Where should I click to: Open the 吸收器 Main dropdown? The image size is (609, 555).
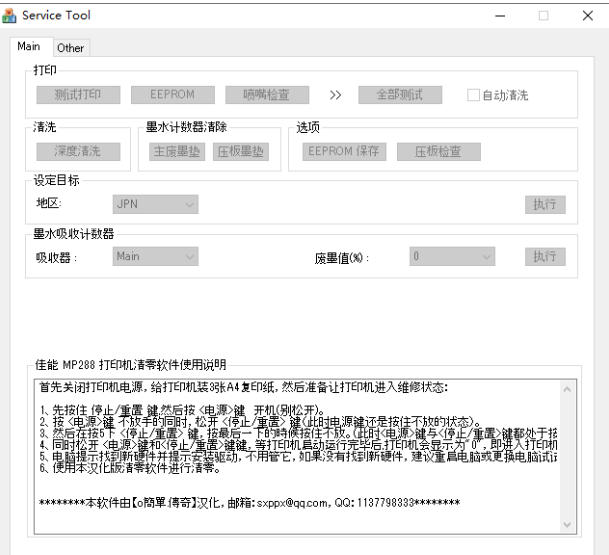(155, 257)
